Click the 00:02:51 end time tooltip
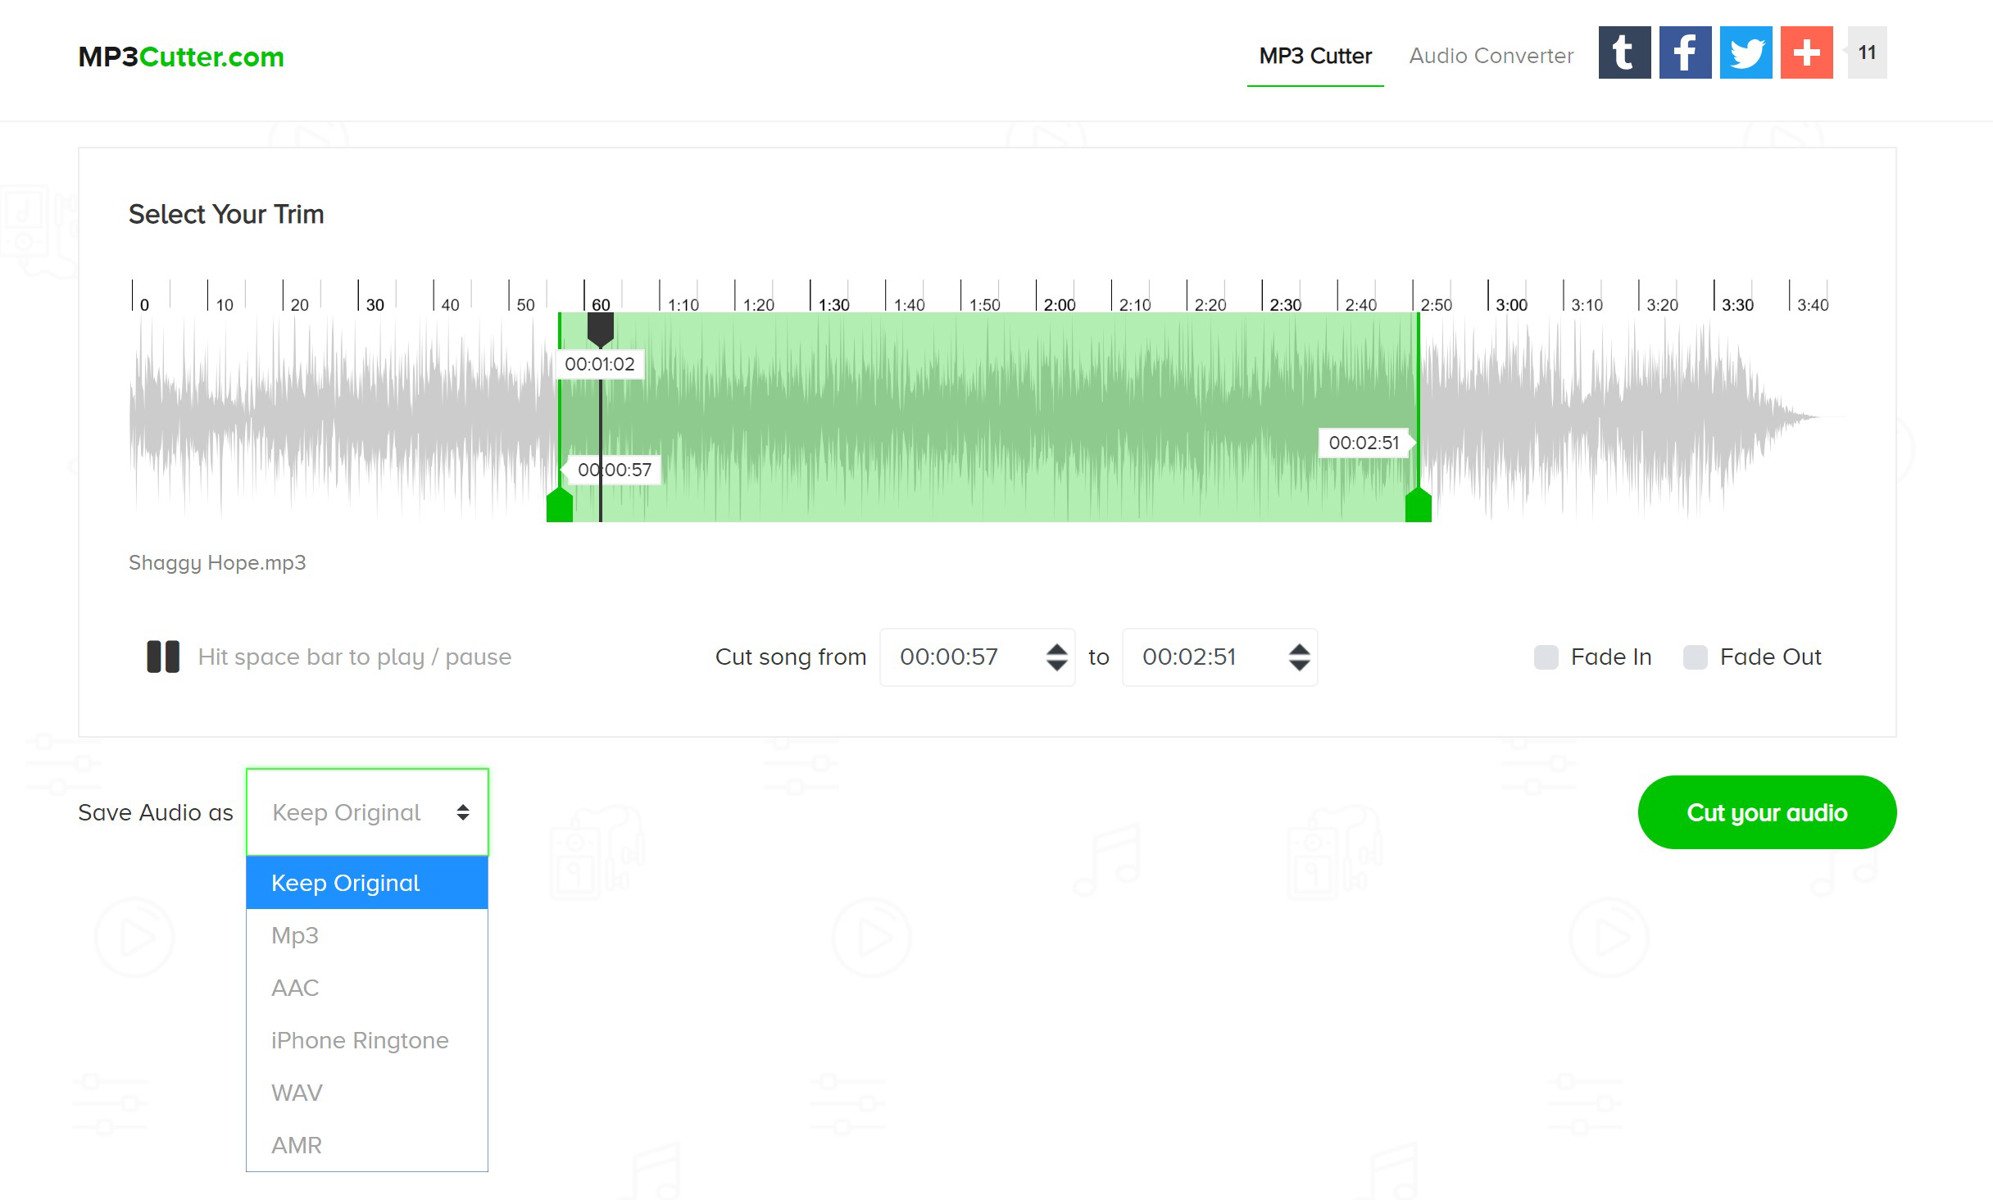The width and height of the screenshot is (1993, 1200). (x=1364, y=443)
